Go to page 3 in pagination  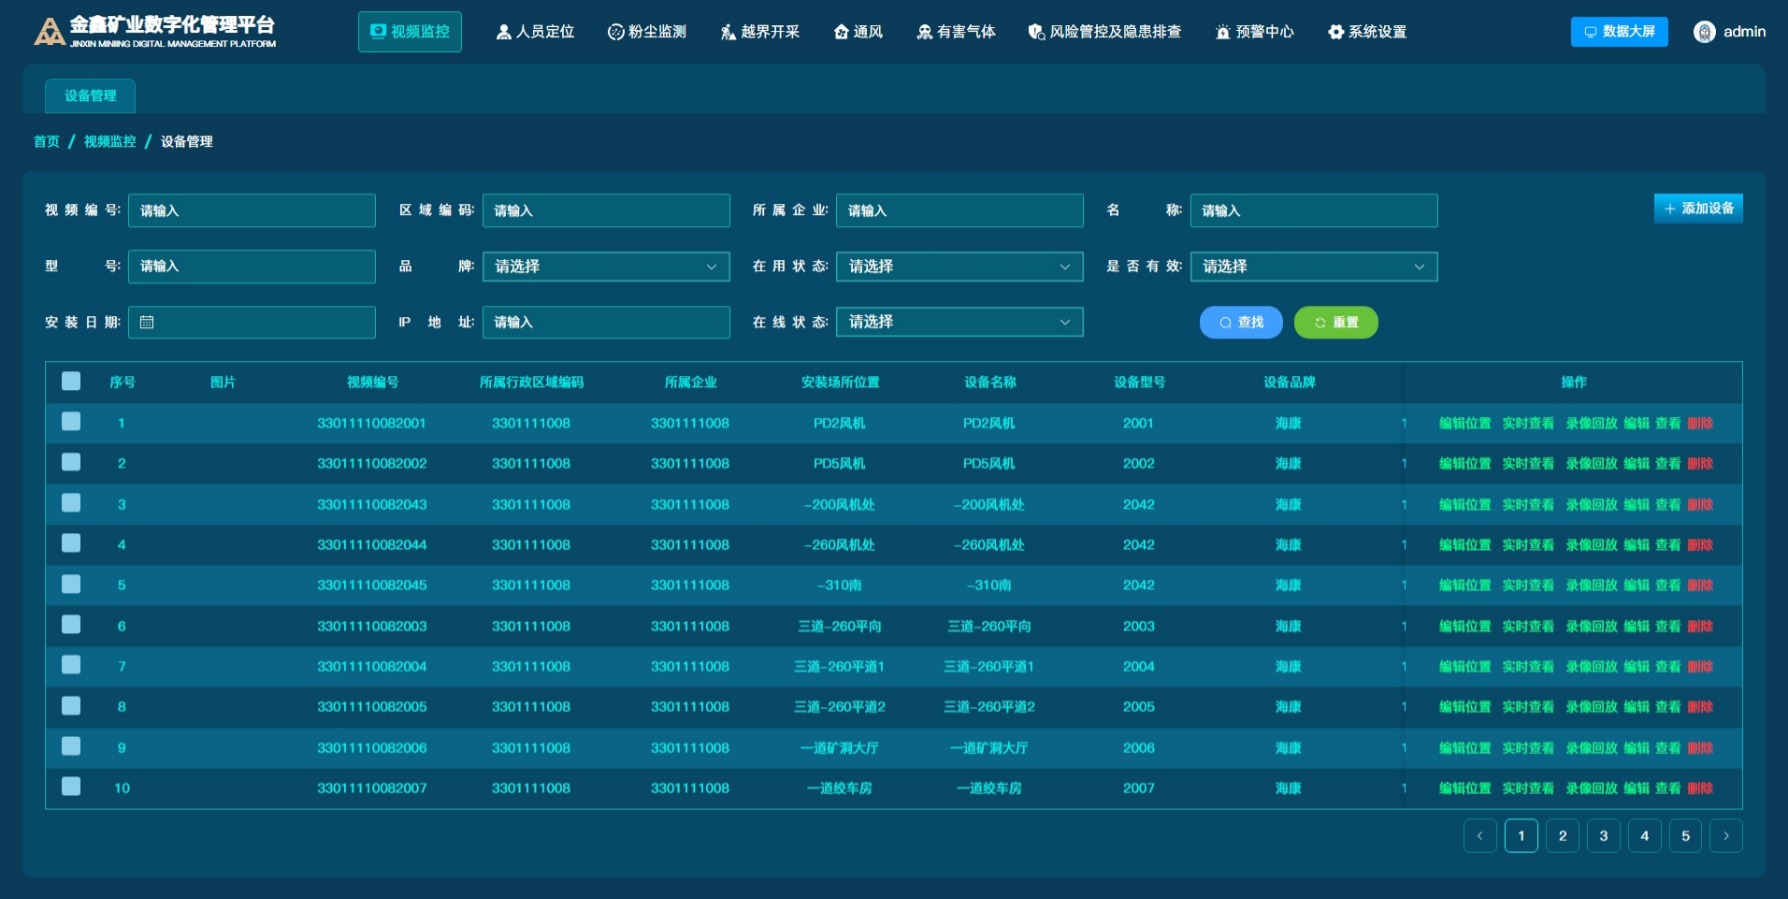tap(1603, 836)
